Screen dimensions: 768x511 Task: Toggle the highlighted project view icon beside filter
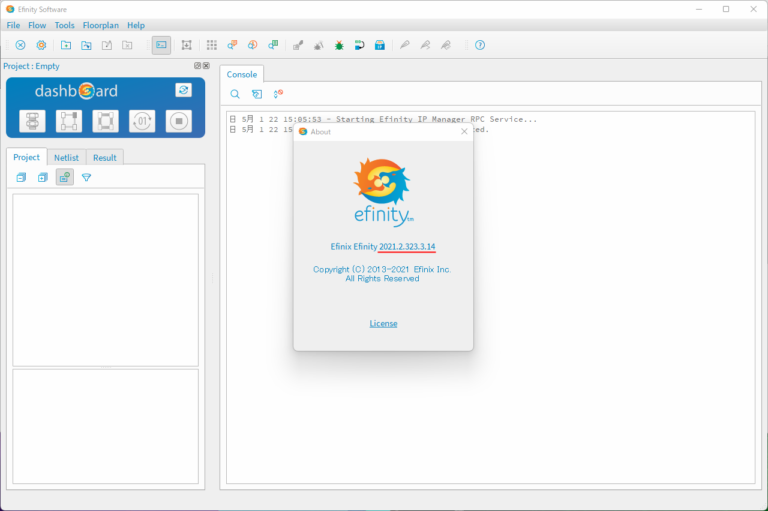pyautogui.click(x=64, y=177)
